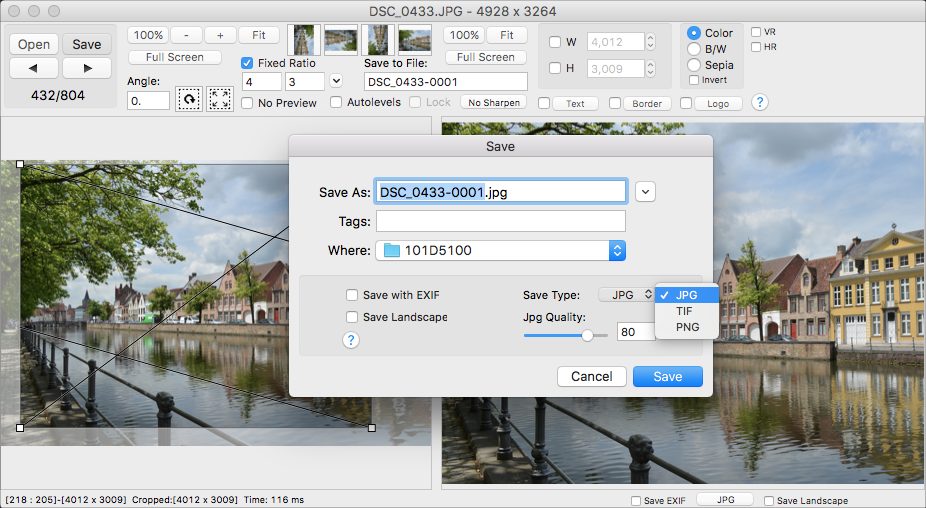Screen dimensions: 926x508
Task: Expand the Save As dialog chevron
Action: click(645, 192)
